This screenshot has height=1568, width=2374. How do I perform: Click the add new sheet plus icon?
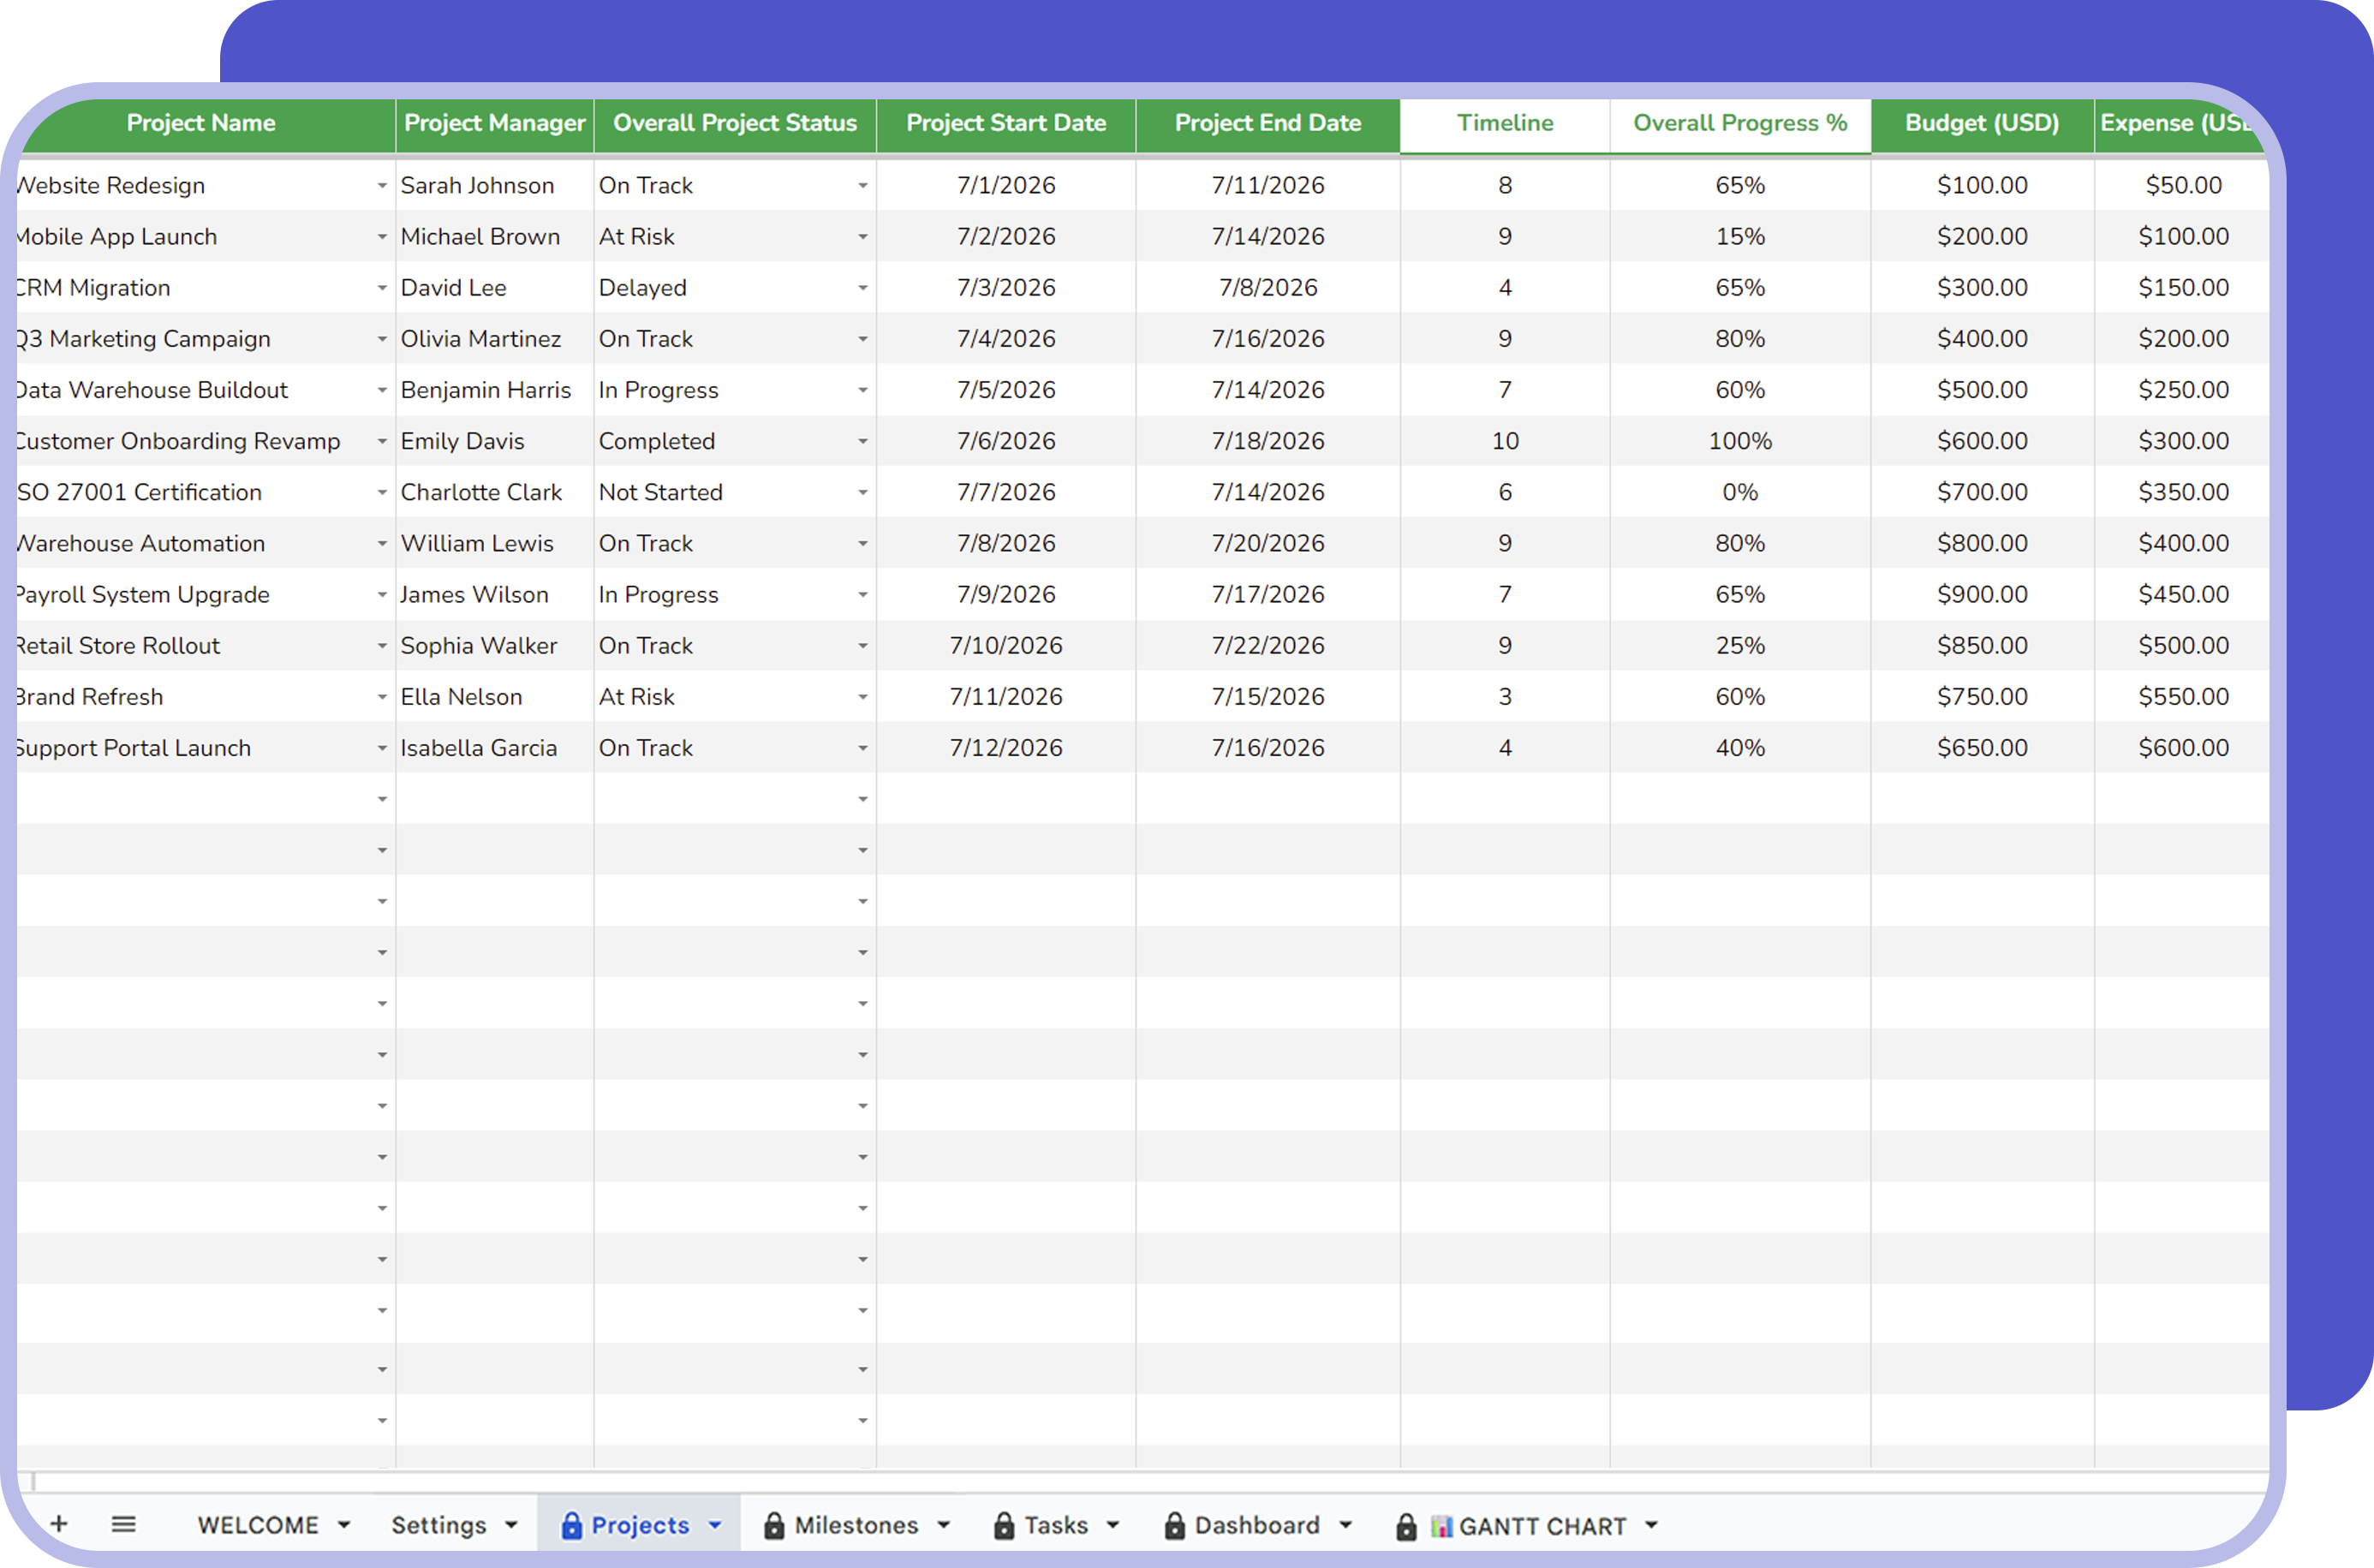coord(59,1524)
